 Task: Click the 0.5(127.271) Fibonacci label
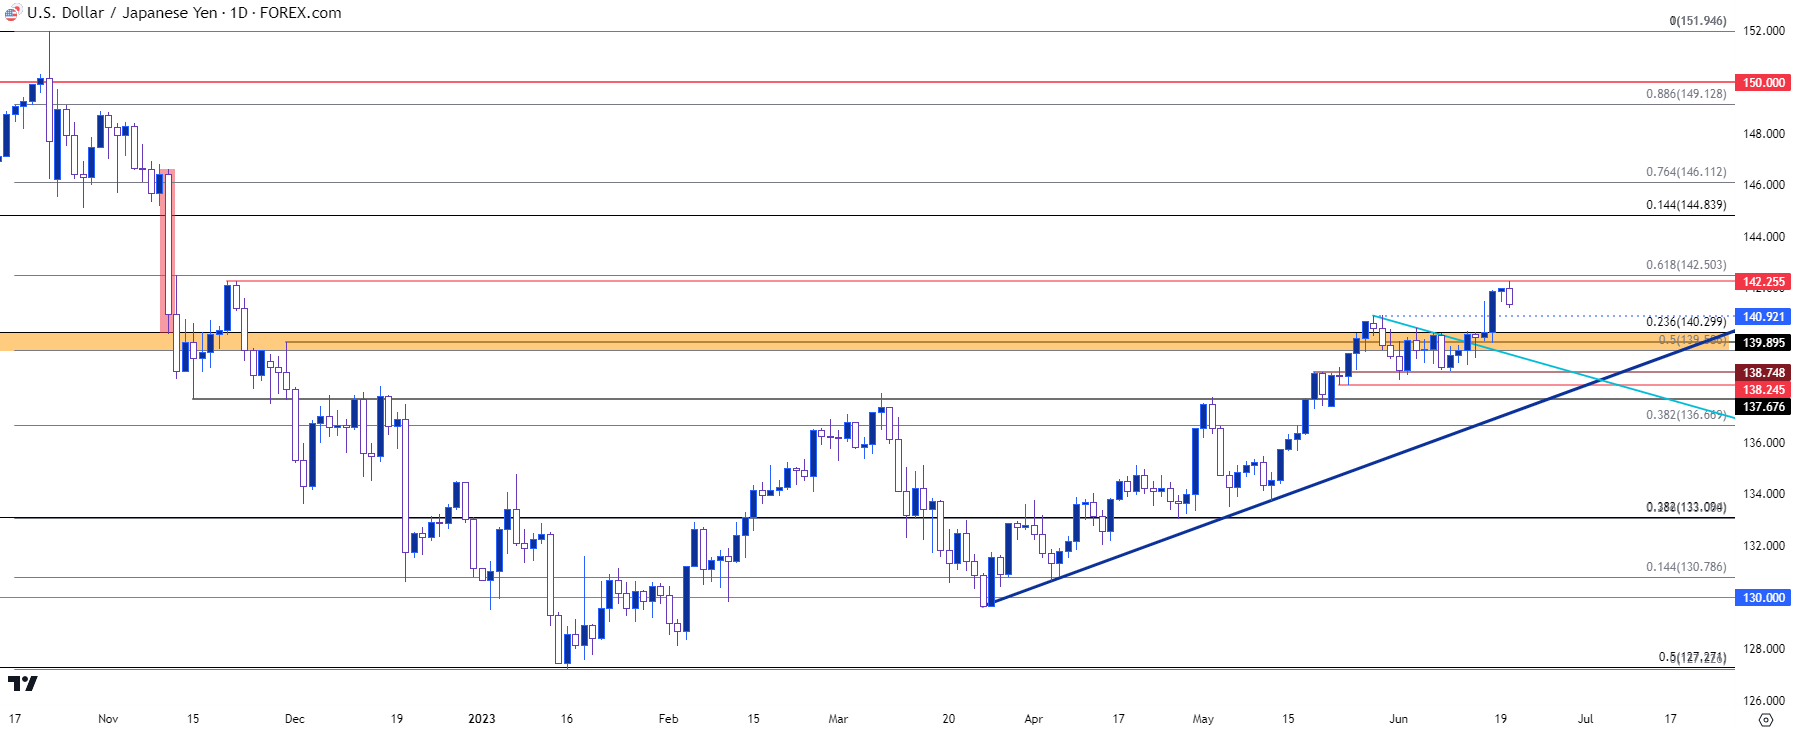(1692, 658)
